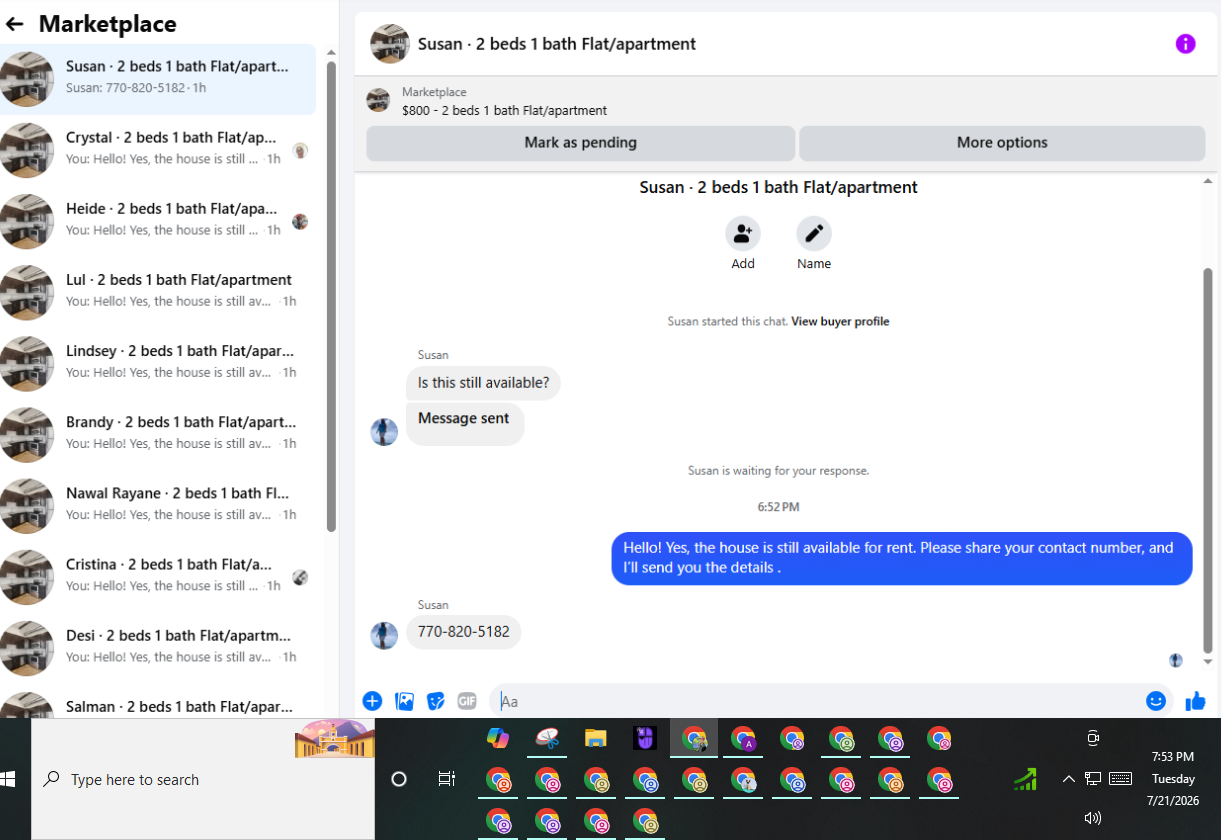
Task: Open the network status tray icon
Action: [1093, 779]
